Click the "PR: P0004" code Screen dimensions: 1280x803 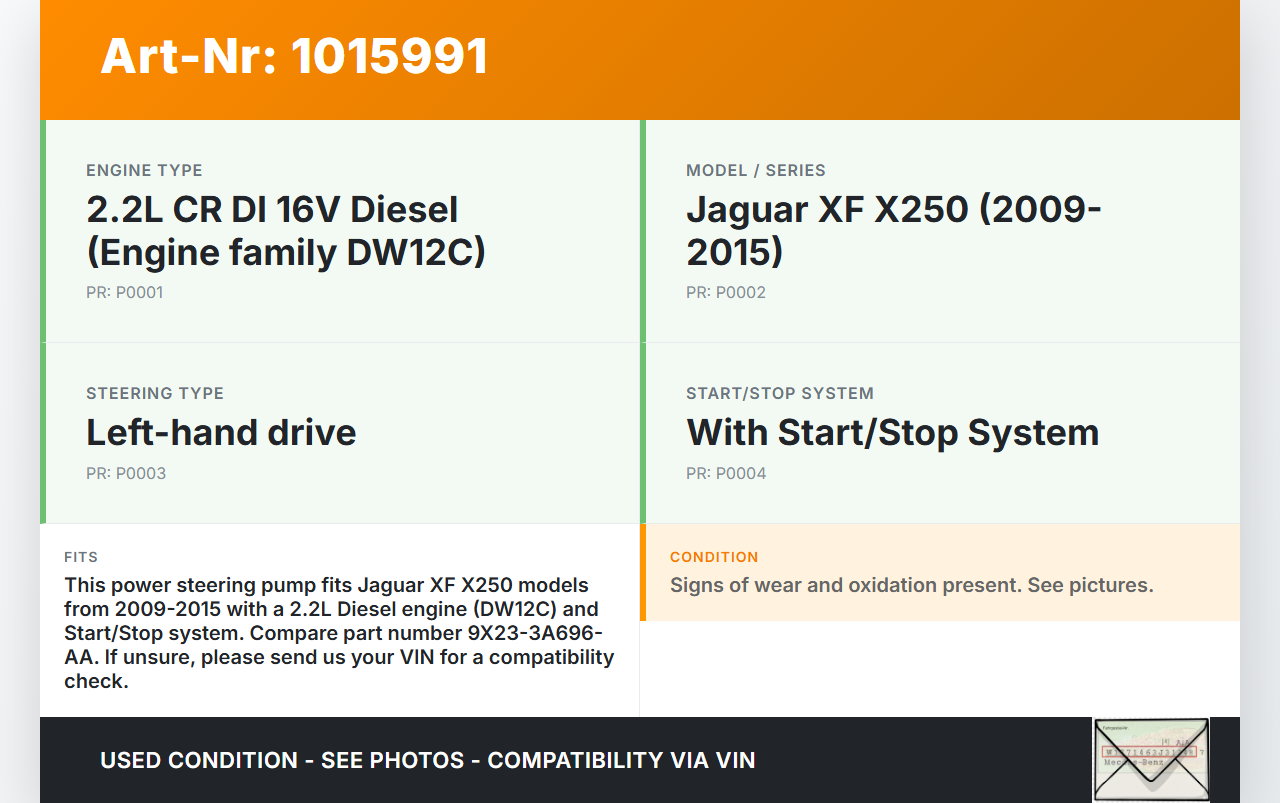pos(726,473)
